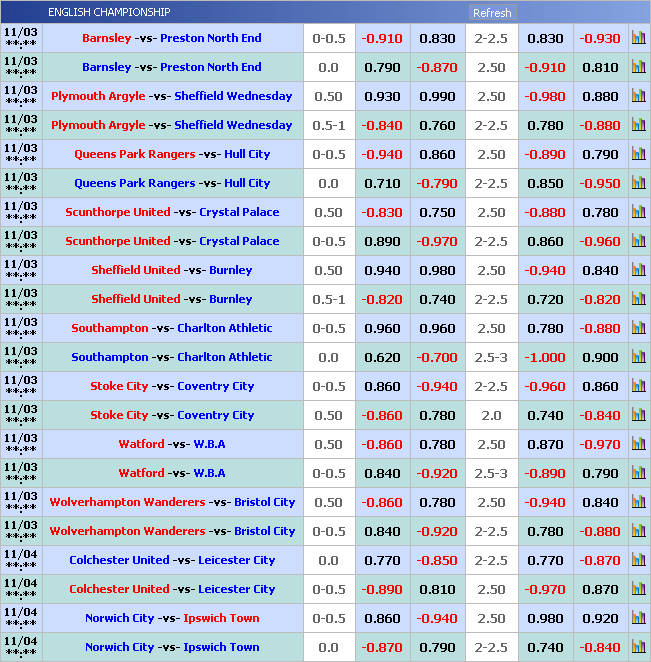Select the 0.620 odds for Southampton
Viewport: 651px width, 662px height.
382,358
